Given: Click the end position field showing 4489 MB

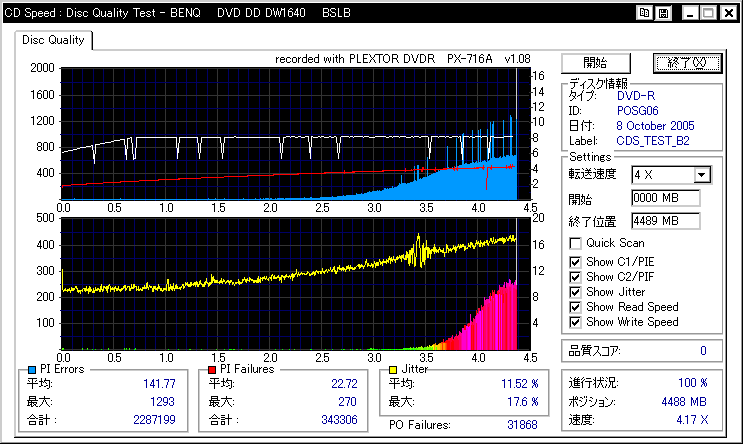Looking at the screenshot, I should coord(665,220).
